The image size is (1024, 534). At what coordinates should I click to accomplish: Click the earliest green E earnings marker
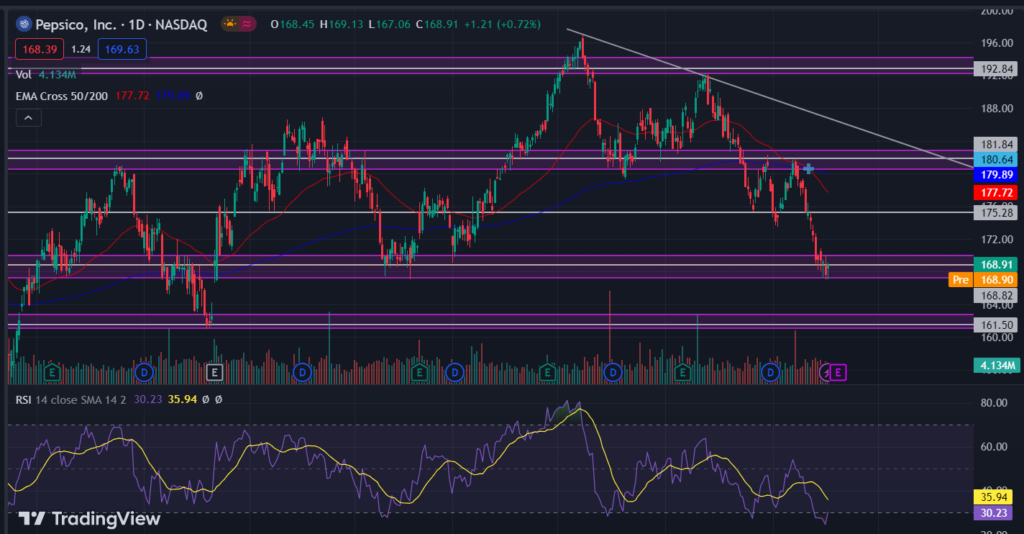click(52, 373)
